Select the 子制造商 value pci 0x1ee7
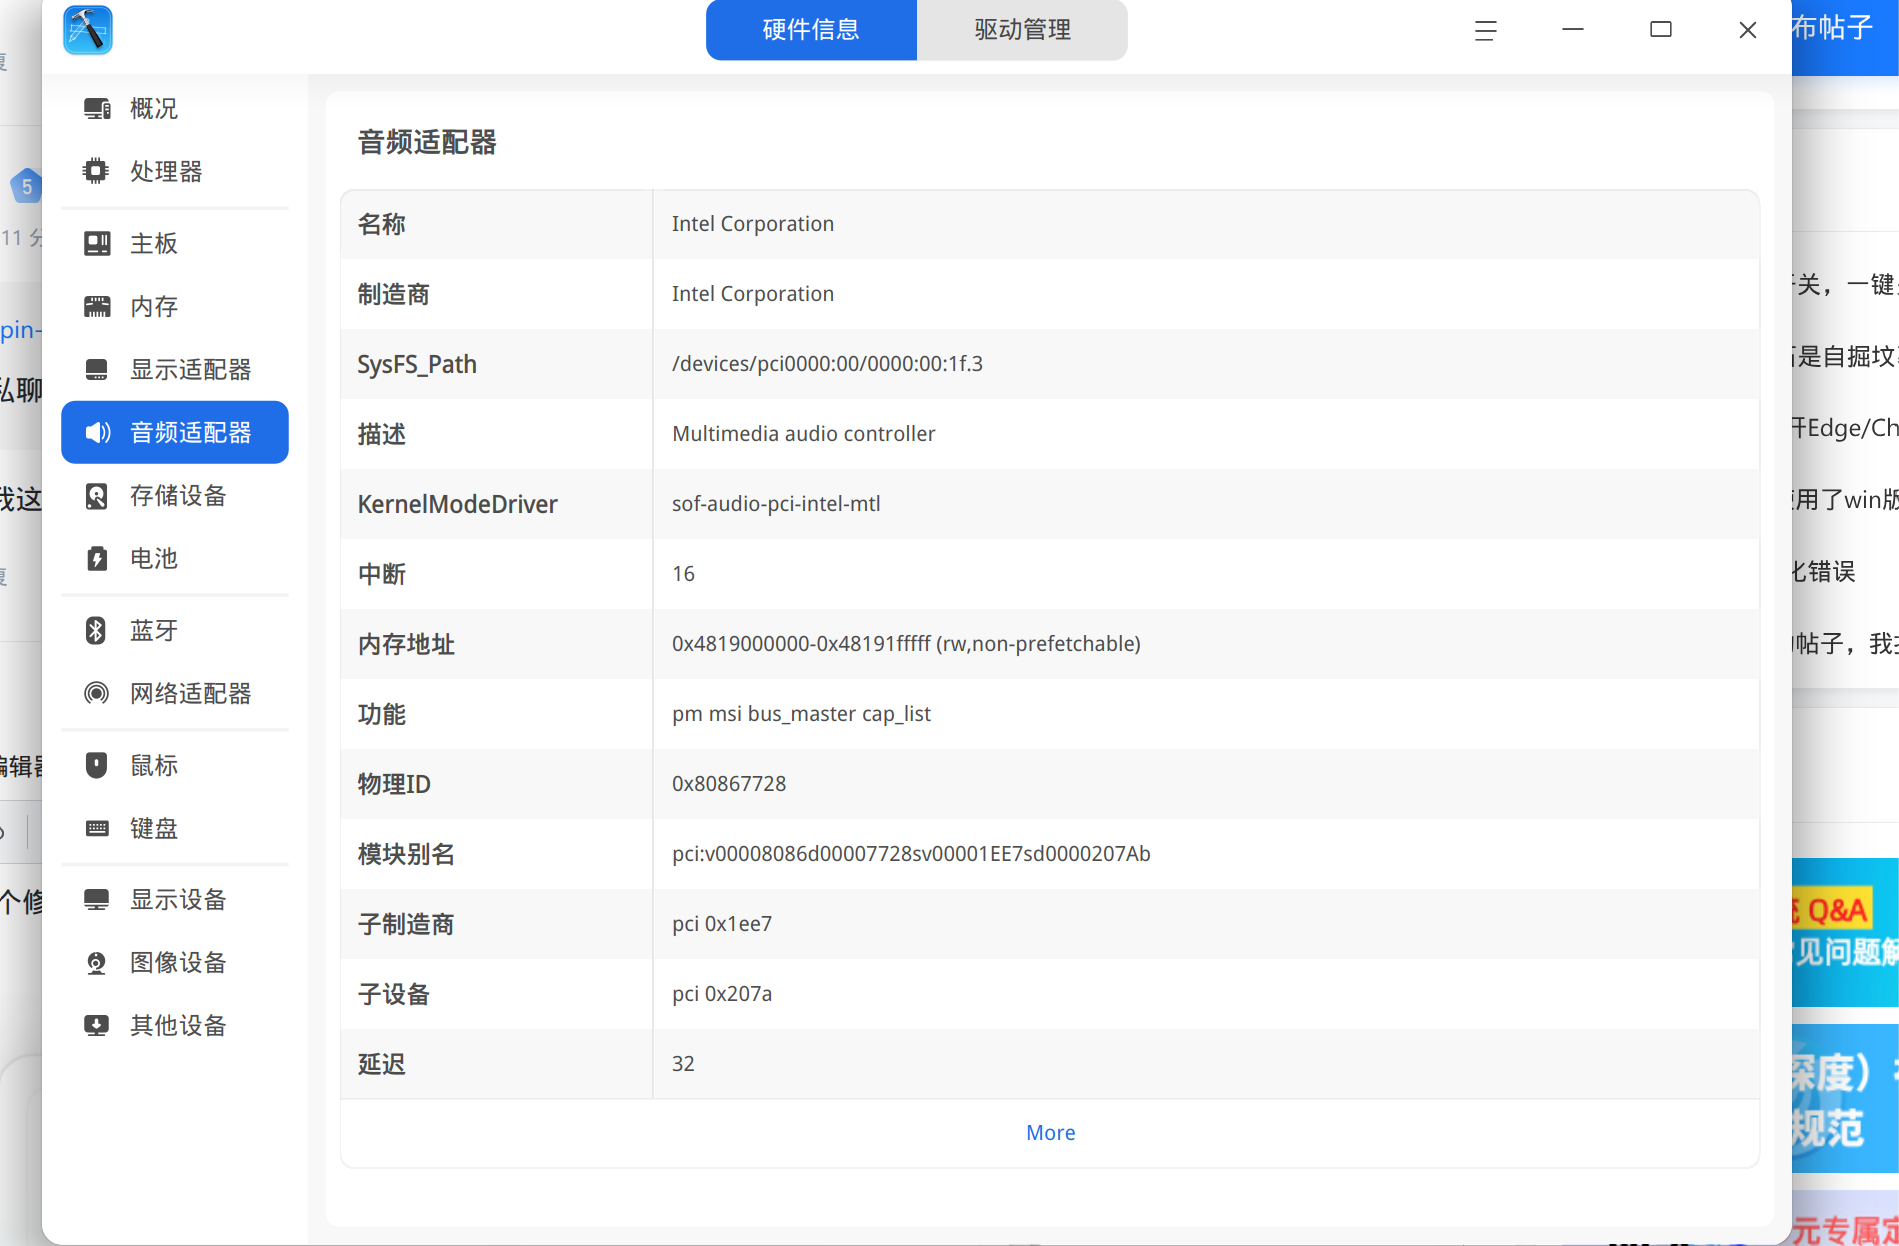The image size is (1899, 1246). click(722, 924)
